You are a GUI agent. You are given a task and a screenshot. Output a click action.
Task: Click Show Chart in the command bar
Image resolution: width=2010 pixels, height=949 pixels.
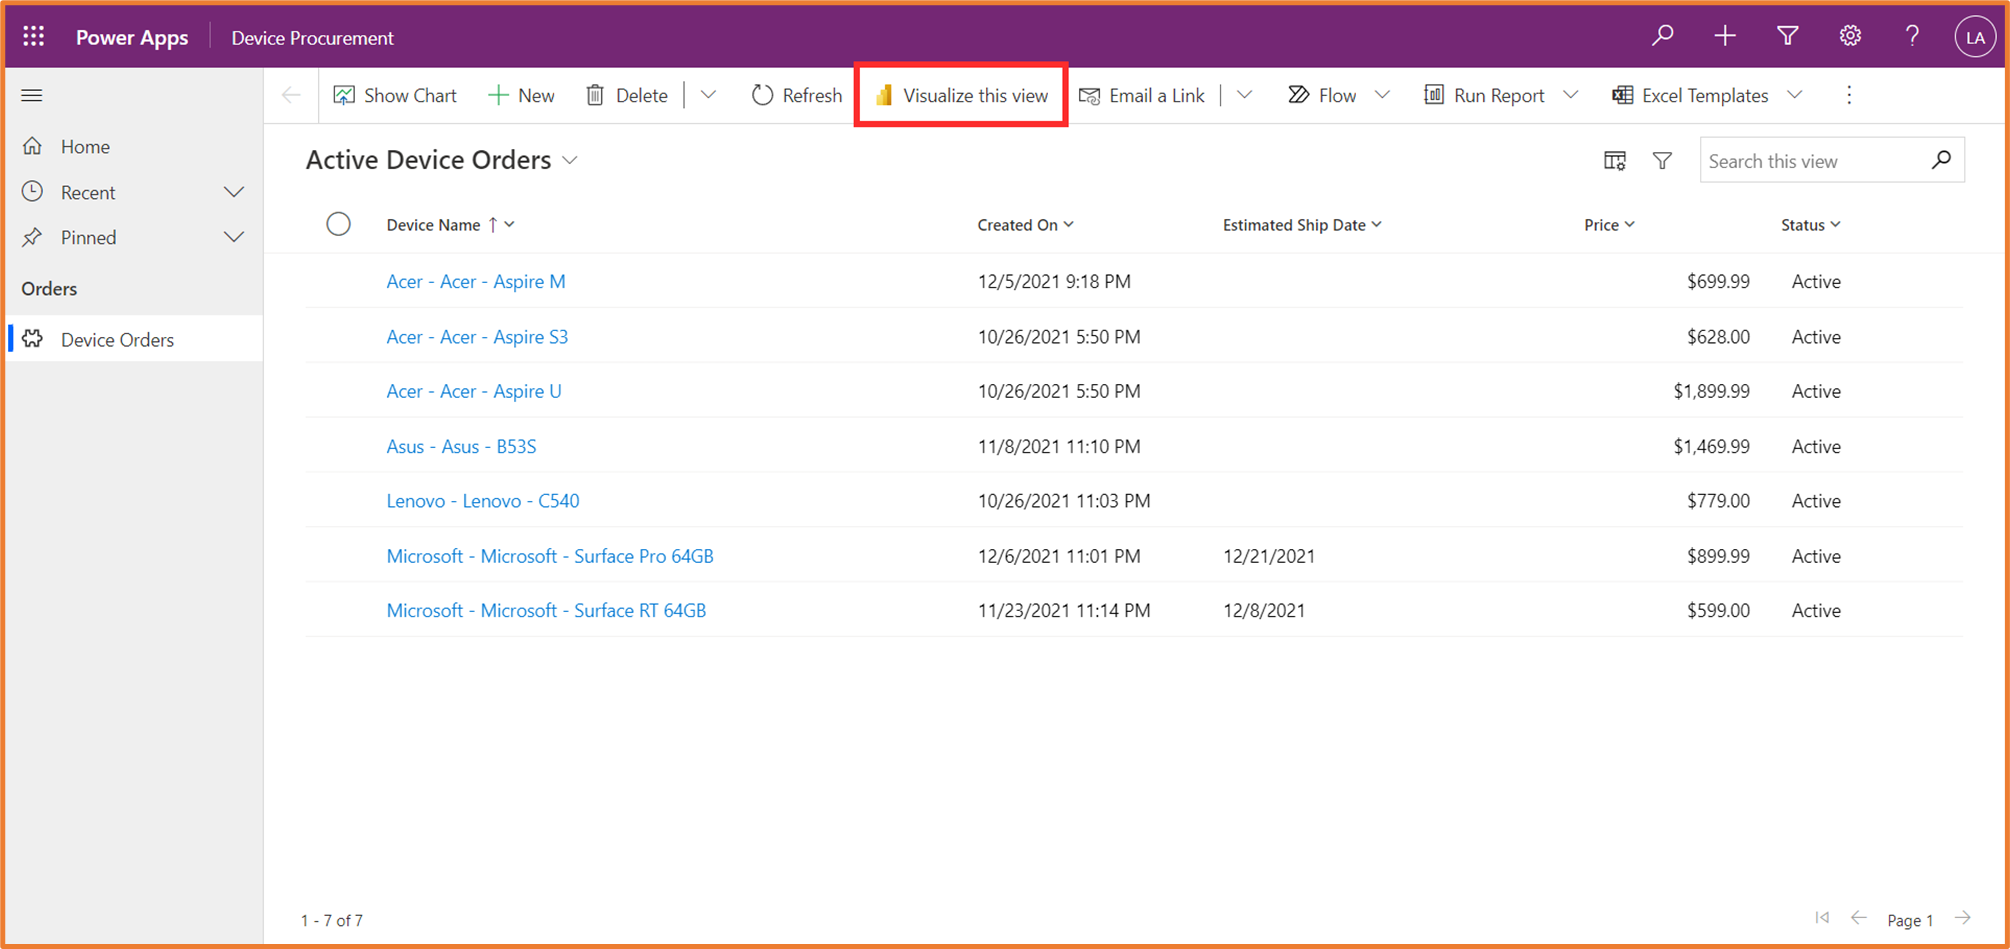click(x=395, y=95)
